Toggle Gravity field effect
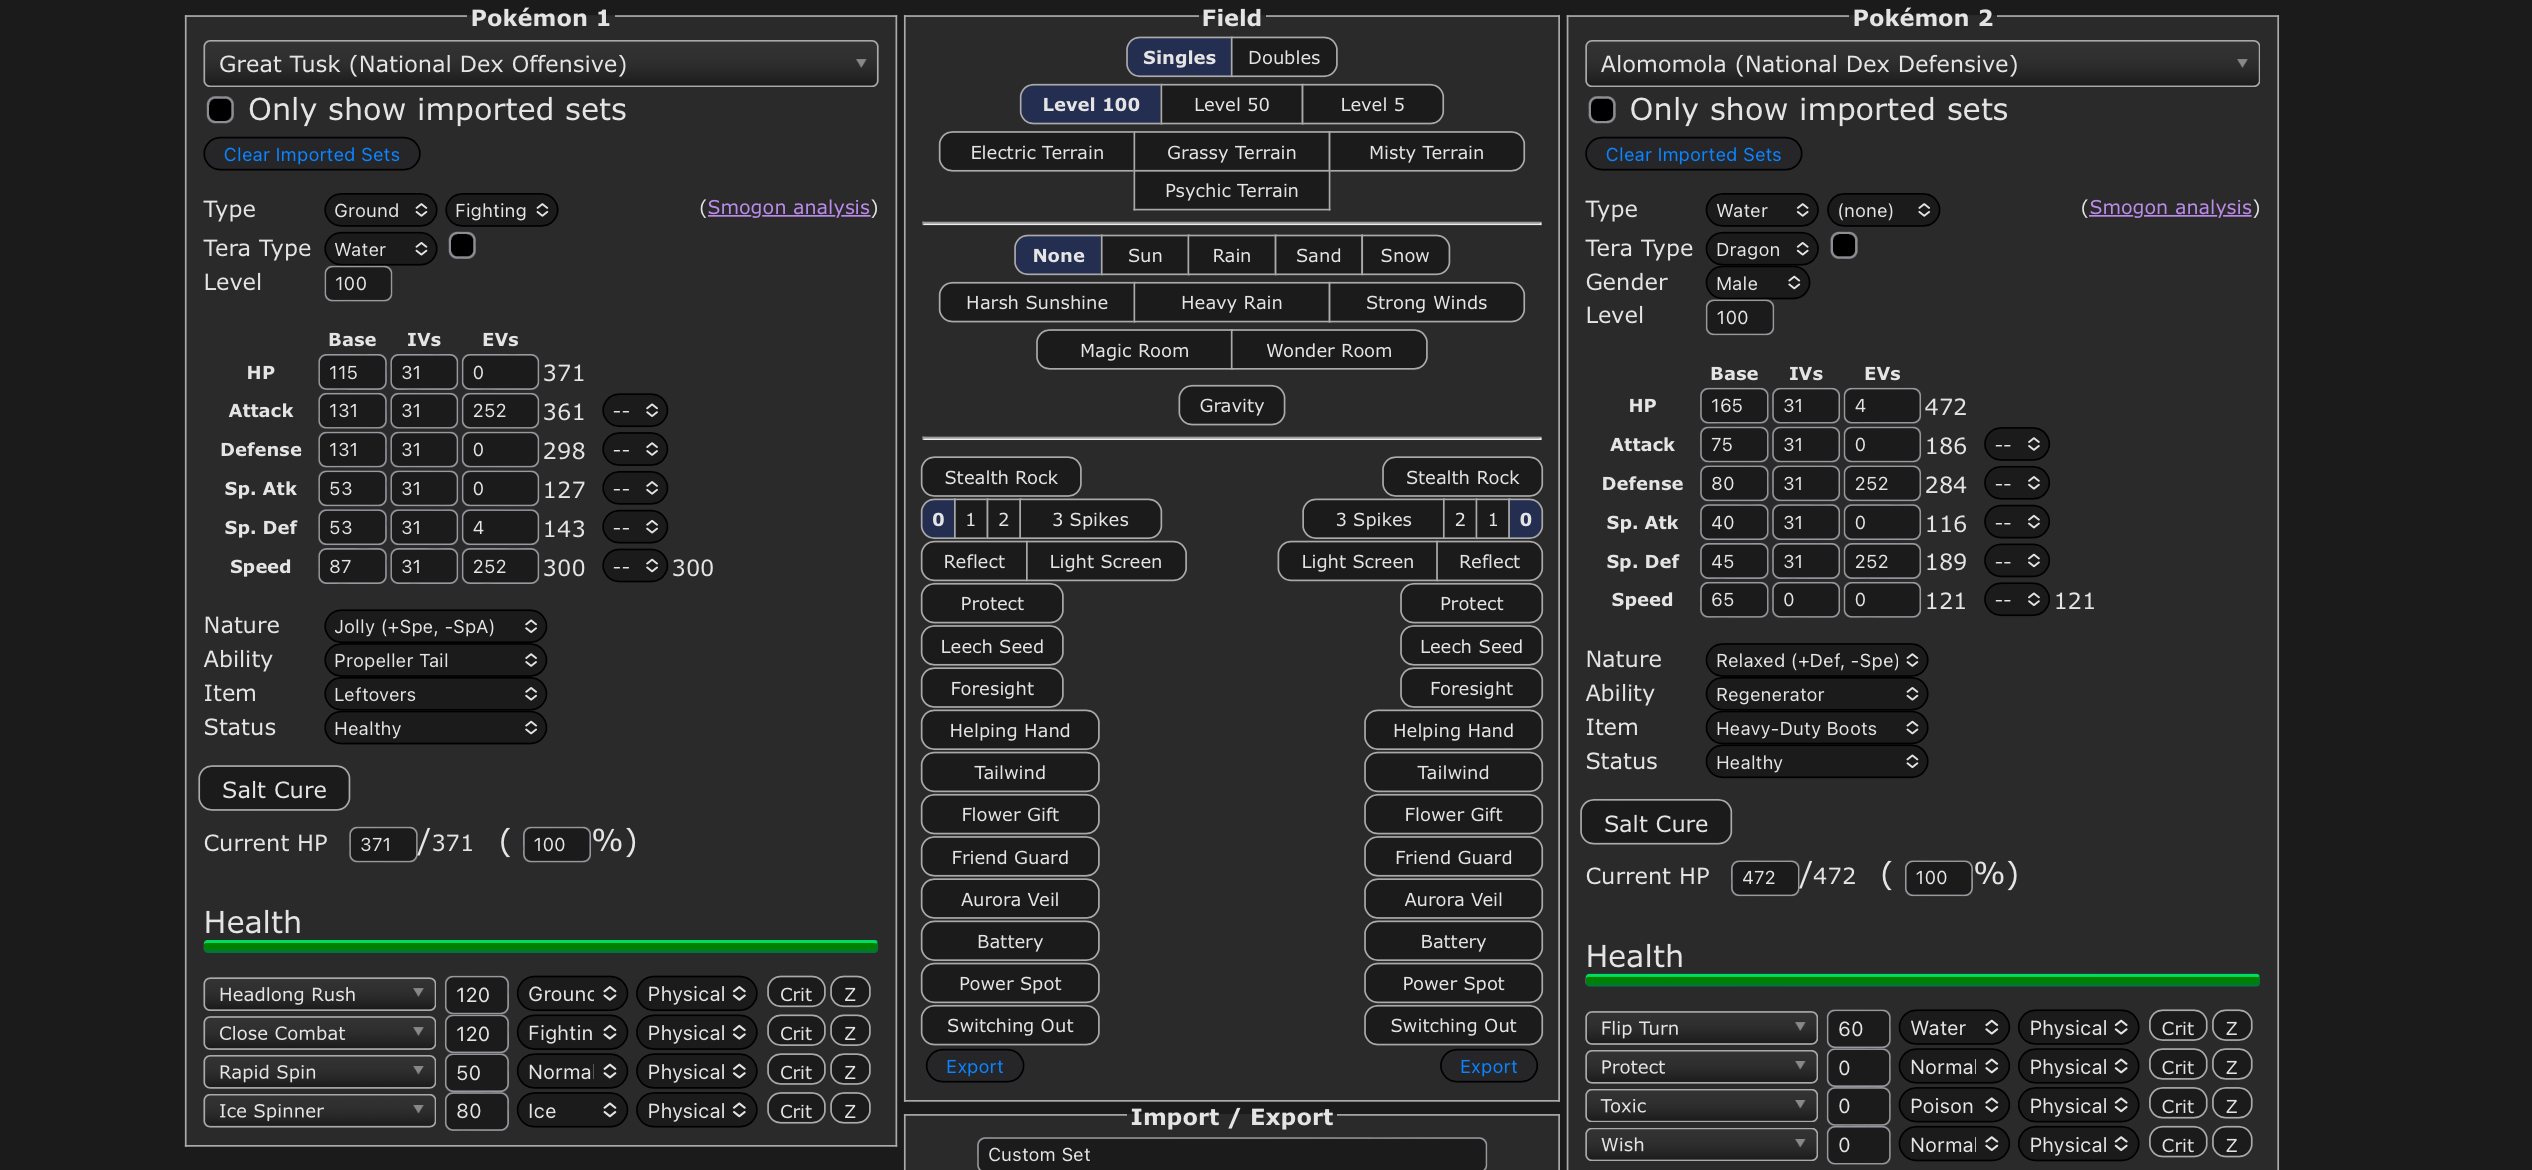The height and width of the screenshot is (1170, 2532). [x=1232, y=405]
